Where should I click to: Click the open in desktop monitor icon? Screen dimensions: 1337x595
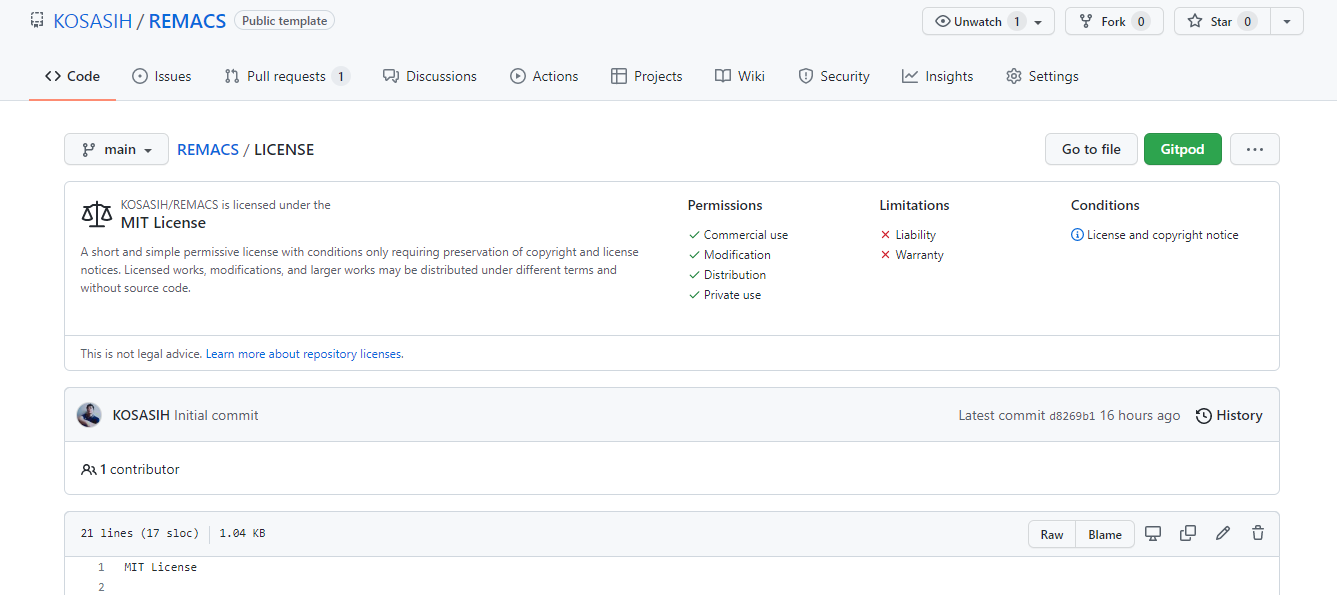1153,533
